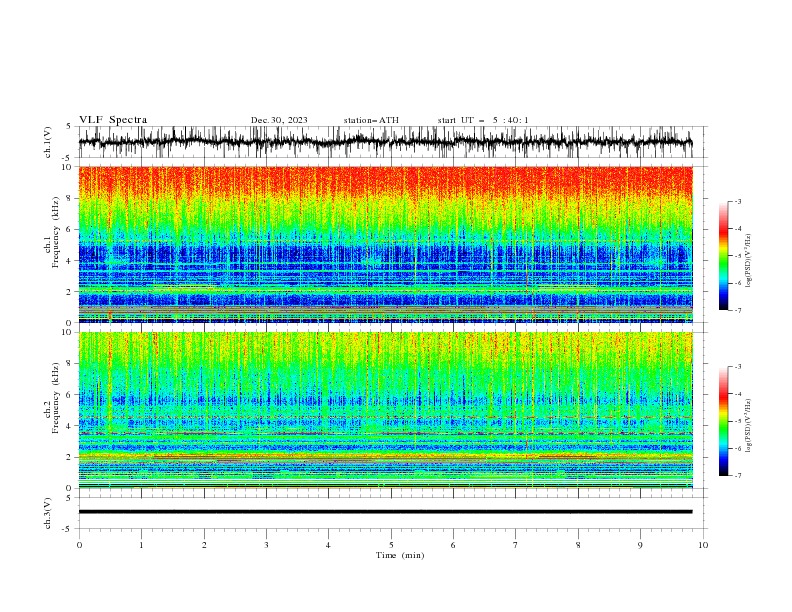Click the ch.2 colorbar log(PSD) label
This screenshot has height=612, width=792.
pos(748,426)
